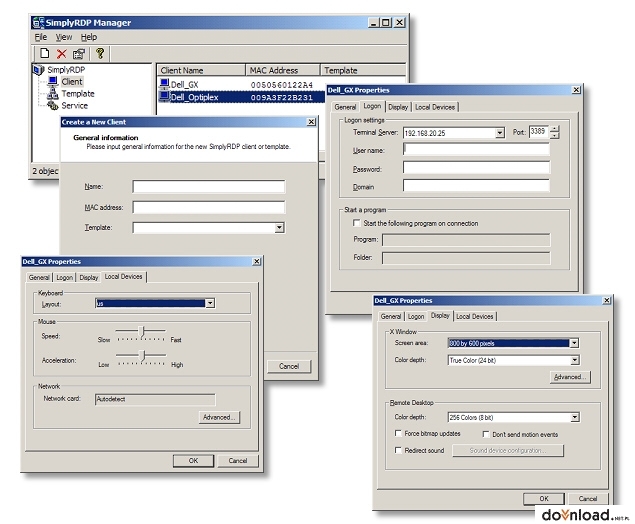Click MAC address 0050560122A4
Image resolution: width=635 pixels, height=524 pixels.
pos(282,85)
